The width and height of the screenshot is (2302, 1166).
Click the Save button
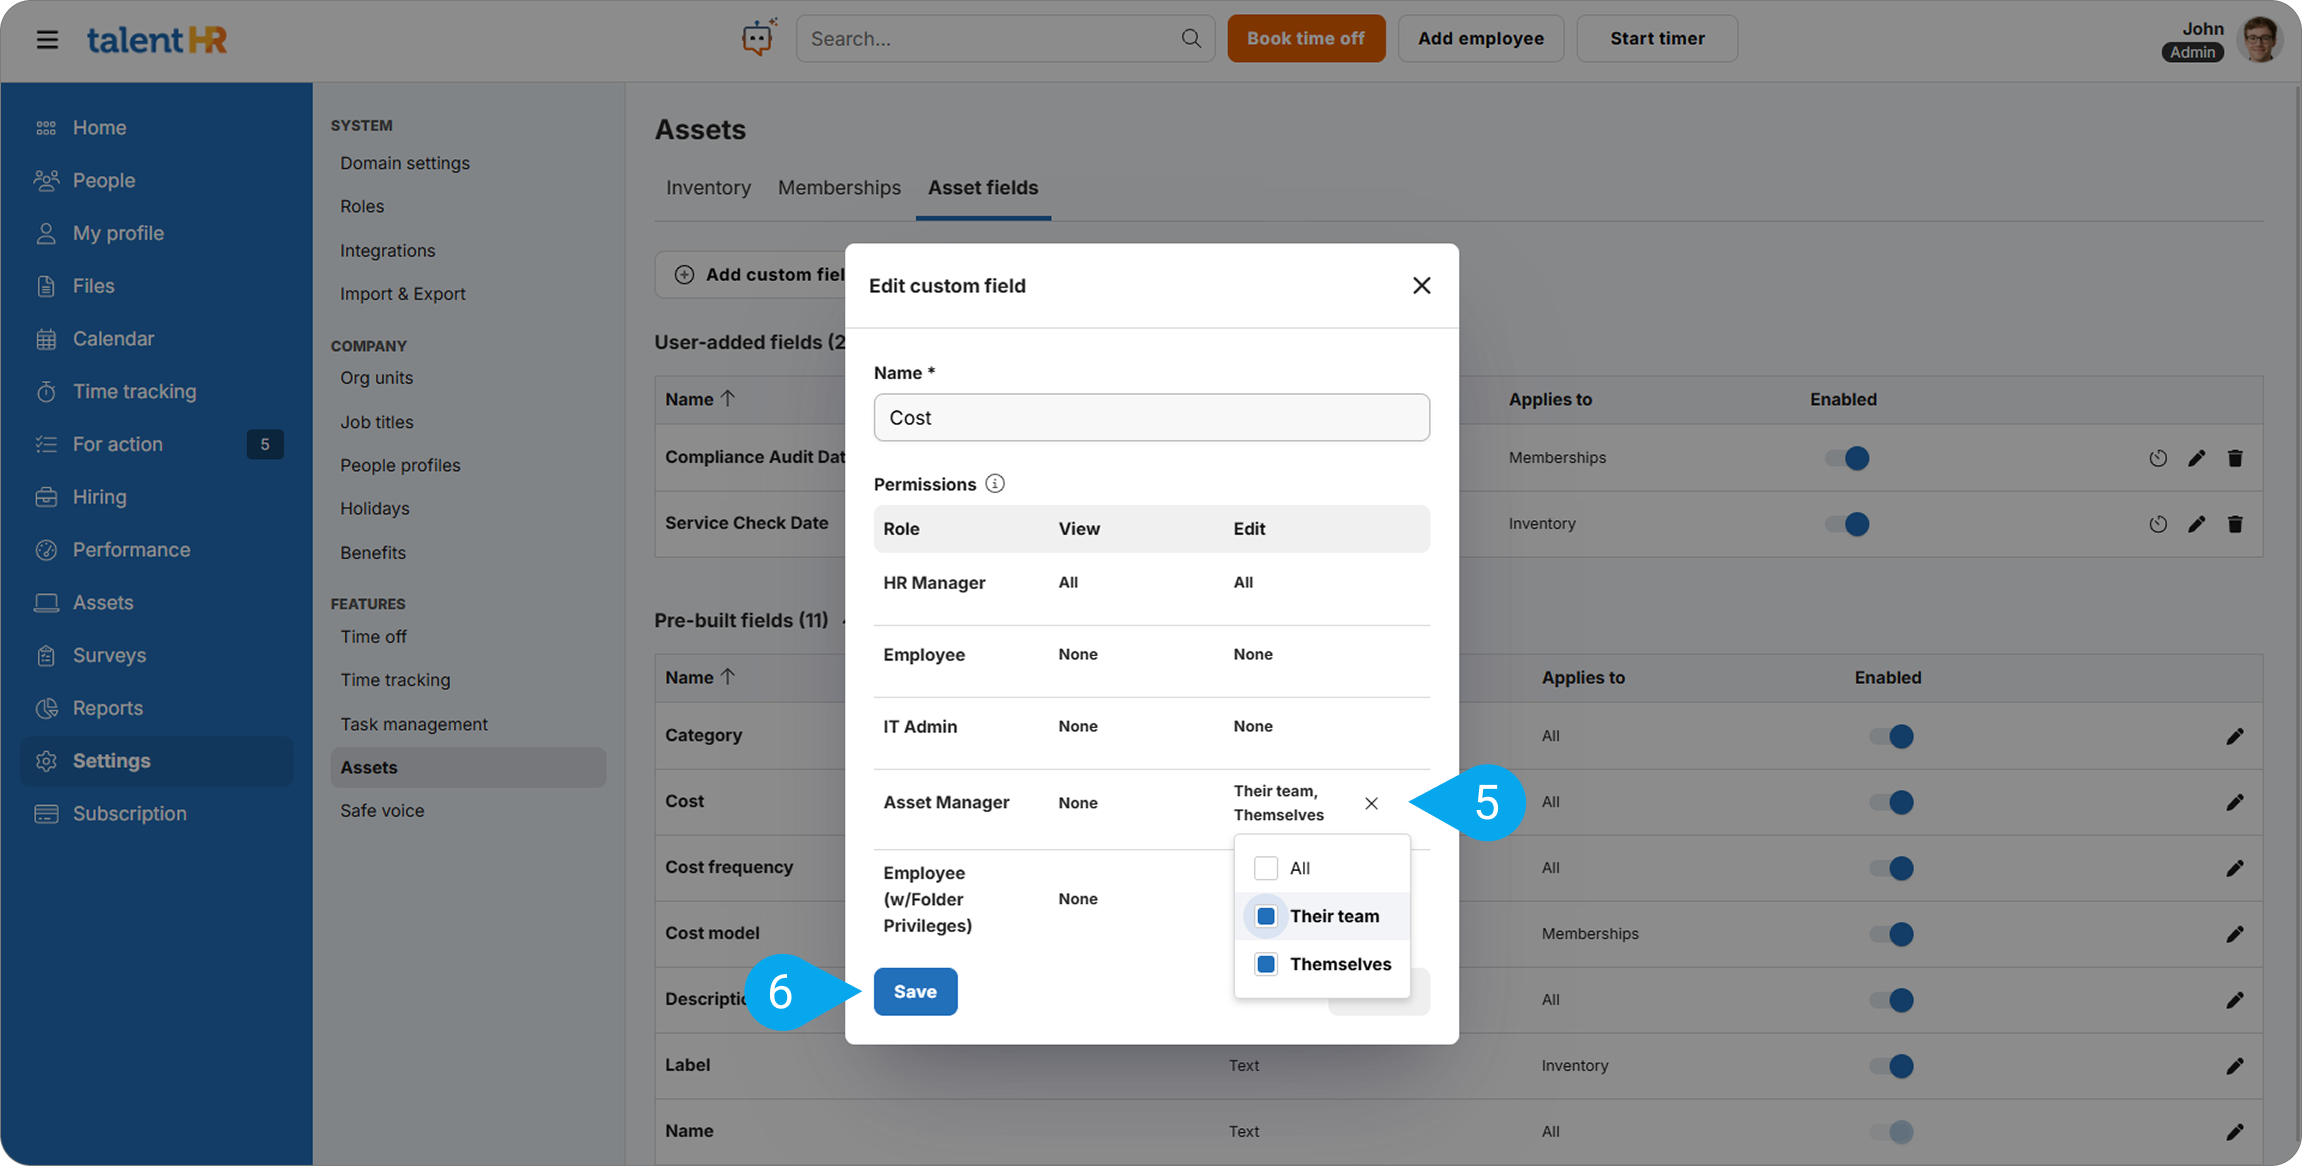(x=915, y=991)
